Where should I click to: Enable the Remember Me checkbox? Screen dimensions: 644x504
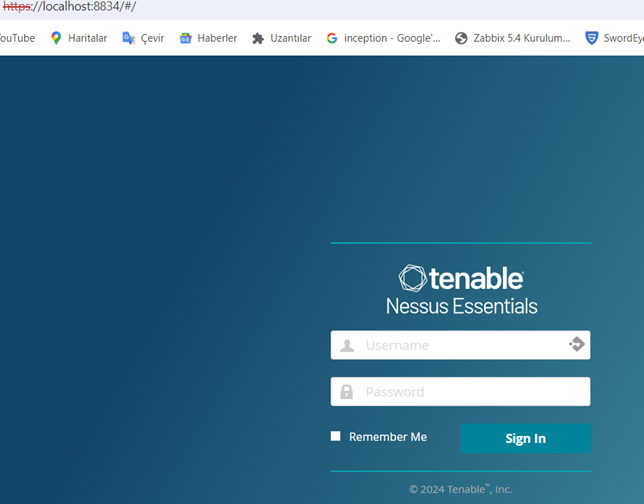pos(336,436)
